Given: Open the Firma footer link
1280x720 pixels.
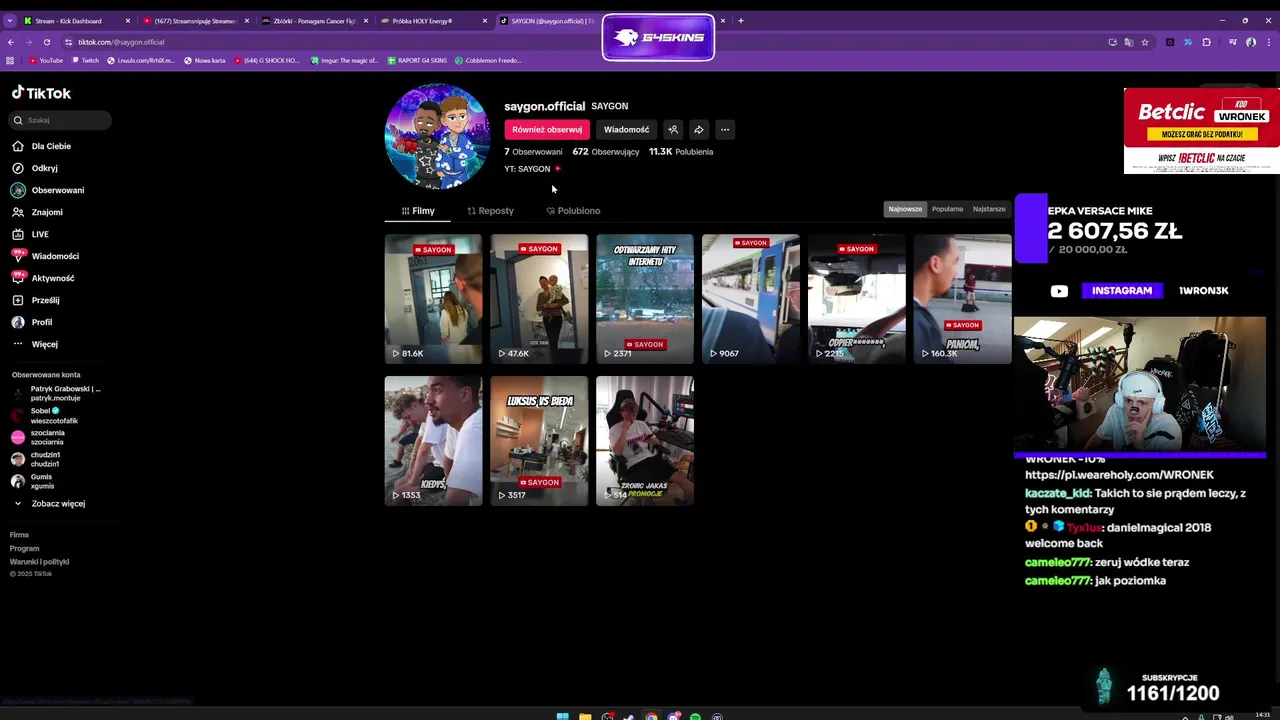Looking at the screenshot, I should [19, 535].
